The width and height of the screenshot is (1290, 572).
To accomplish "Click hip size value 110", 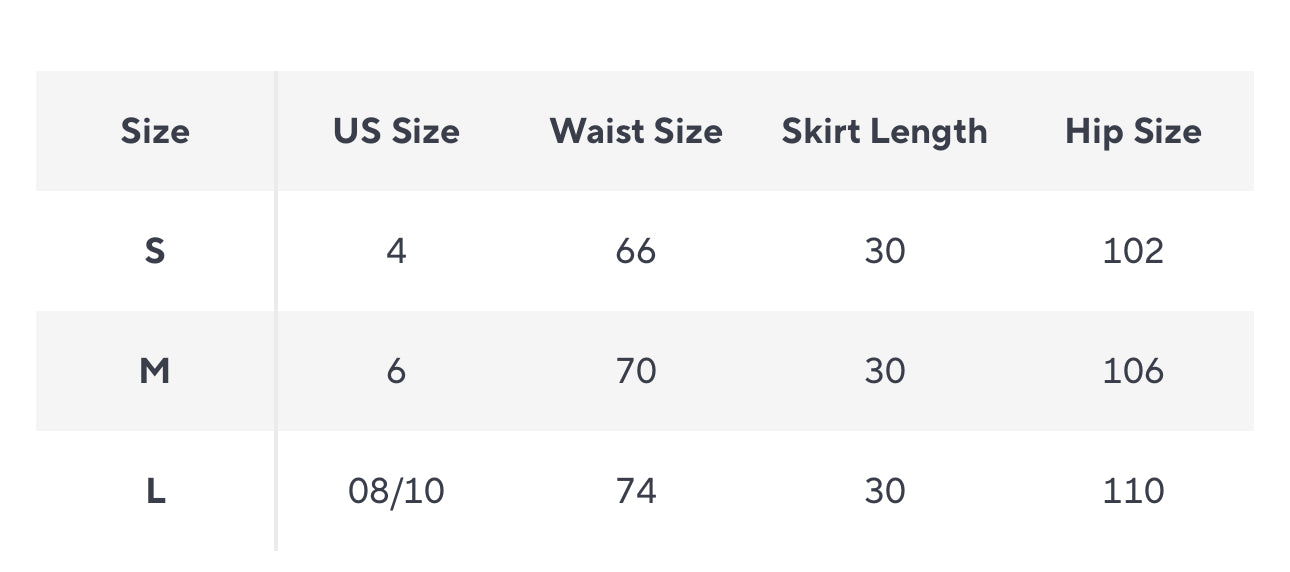I will (x=1133, y=491).
